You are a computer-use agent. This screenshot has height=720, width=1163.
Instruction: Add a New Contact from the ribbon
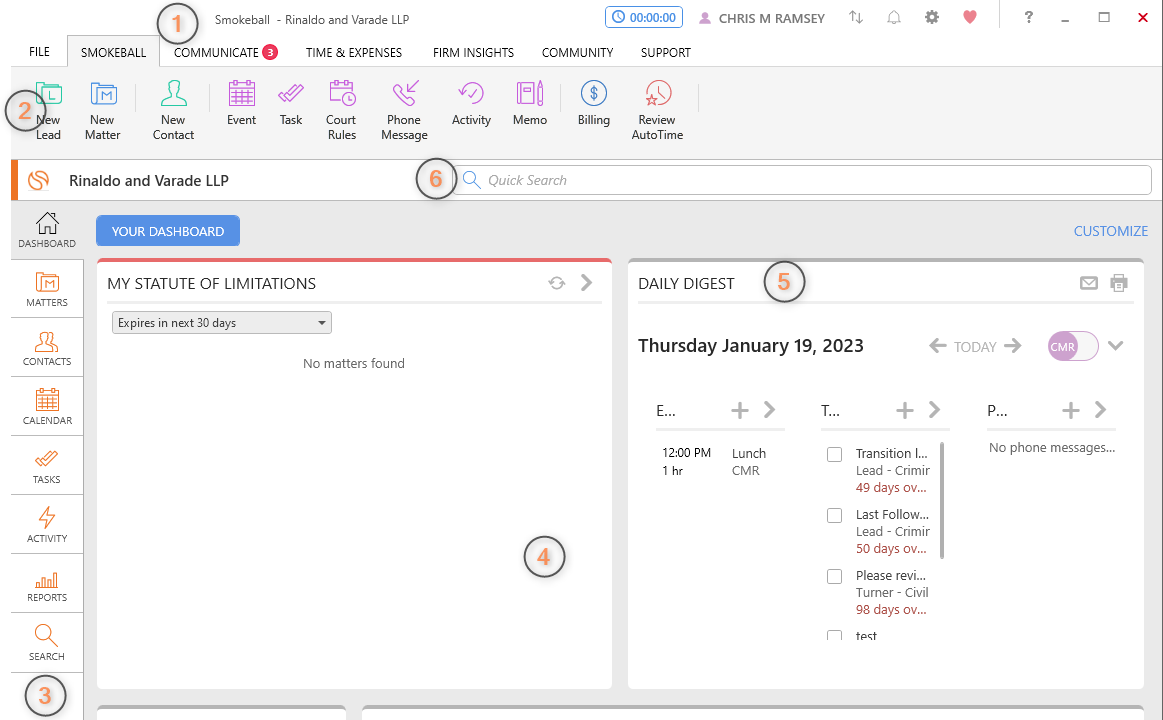pyautogui.click(x=173, y=111)
